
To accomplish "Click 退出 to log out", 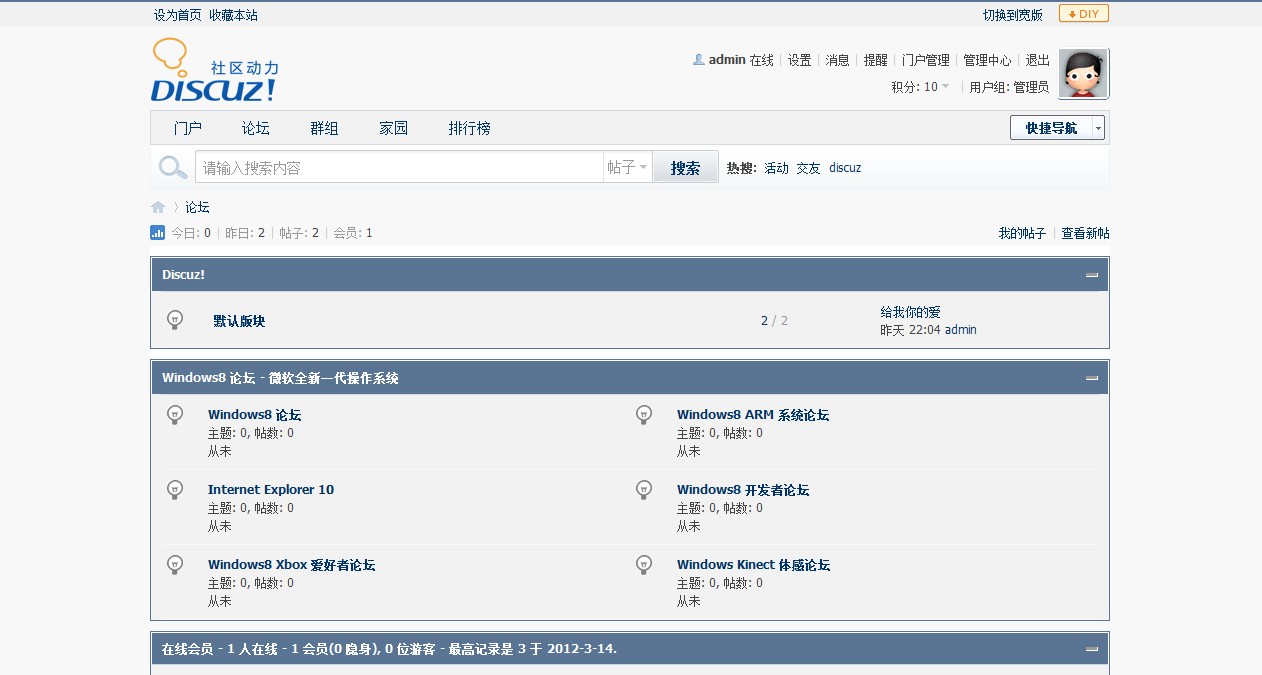I will tap(1038, 60).
